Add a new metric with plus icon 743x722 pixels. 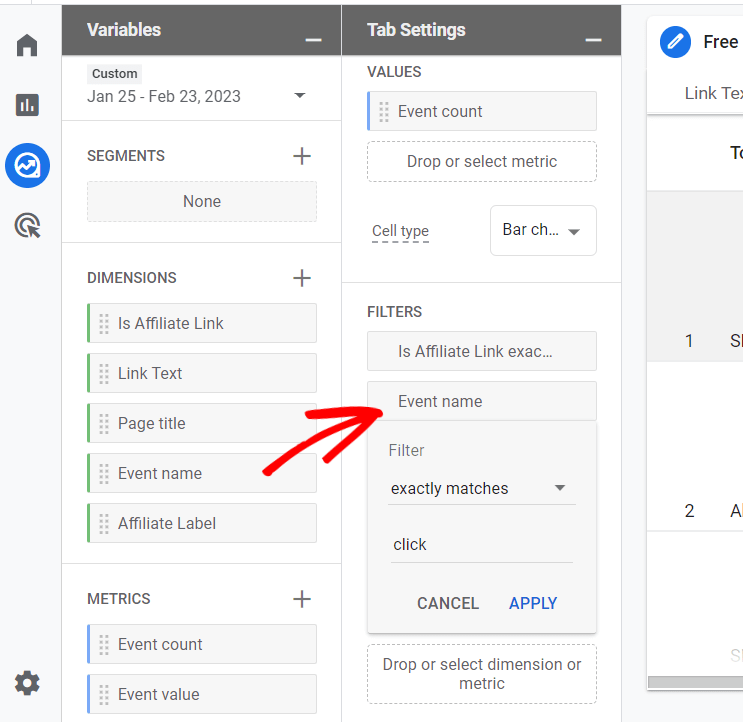click(301, 599)
